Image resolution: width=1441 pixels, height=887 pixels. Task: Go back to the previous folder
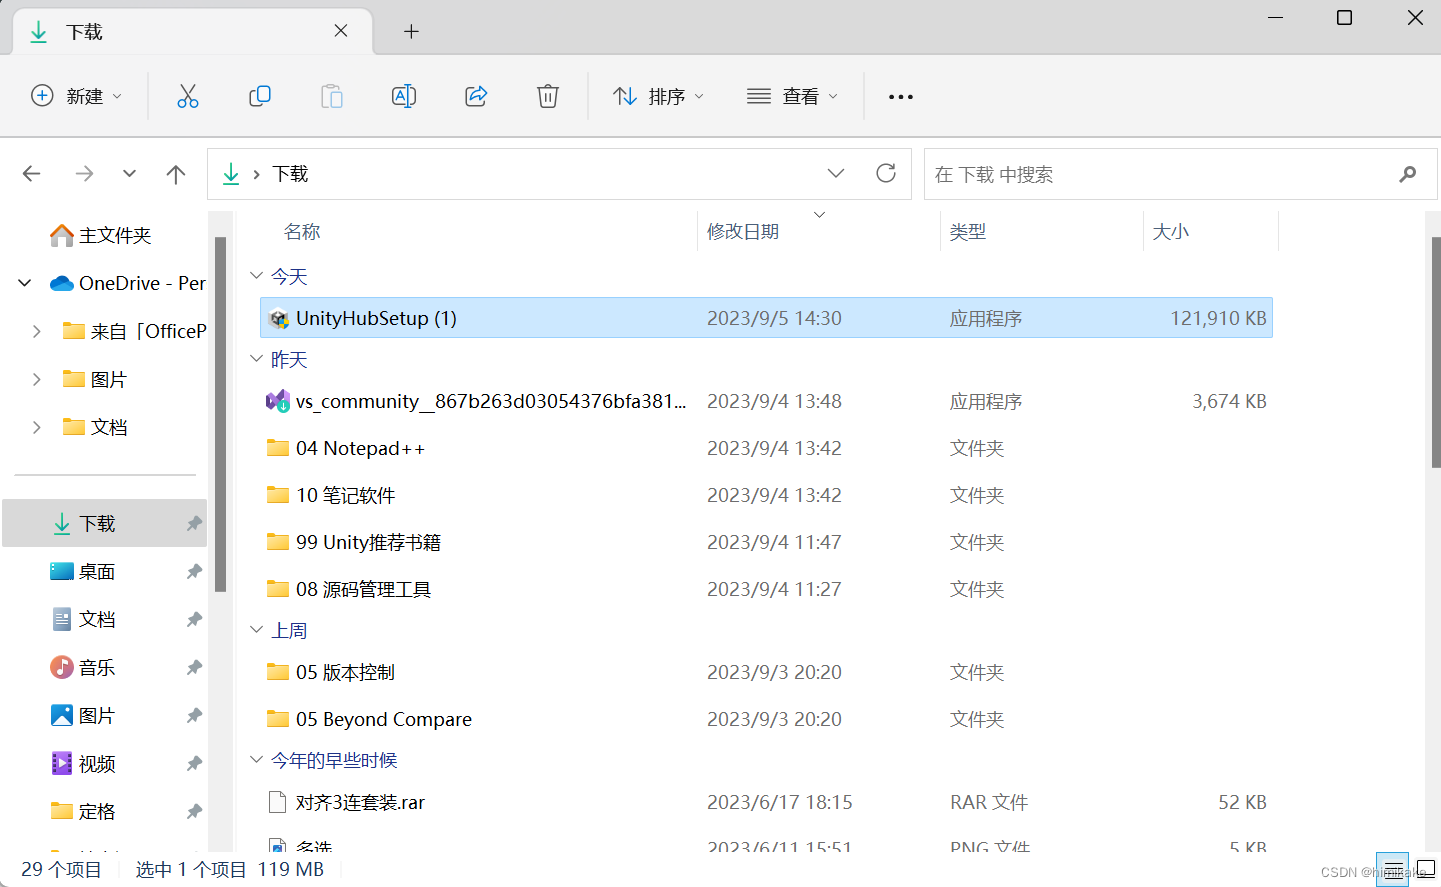coord(31,173)
